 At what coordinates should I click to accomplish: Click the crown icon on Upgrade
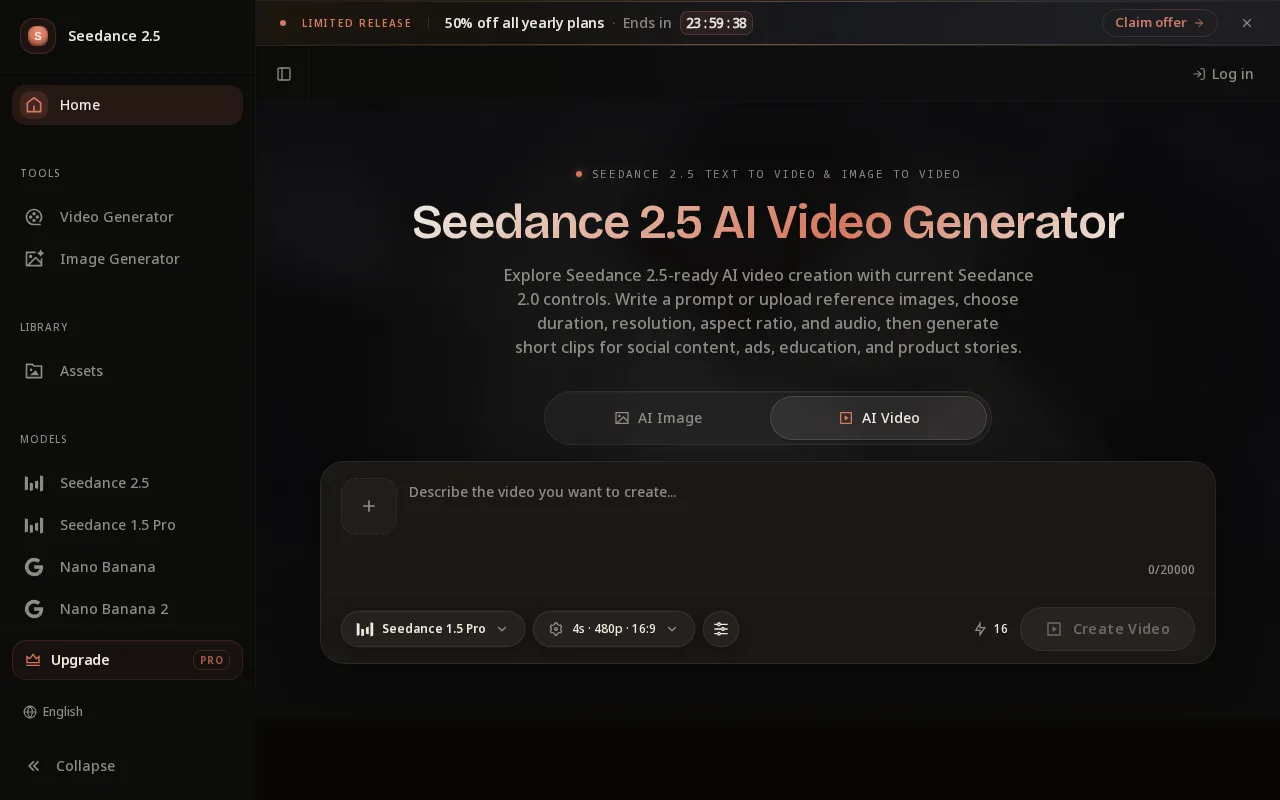tap(33, 660)
